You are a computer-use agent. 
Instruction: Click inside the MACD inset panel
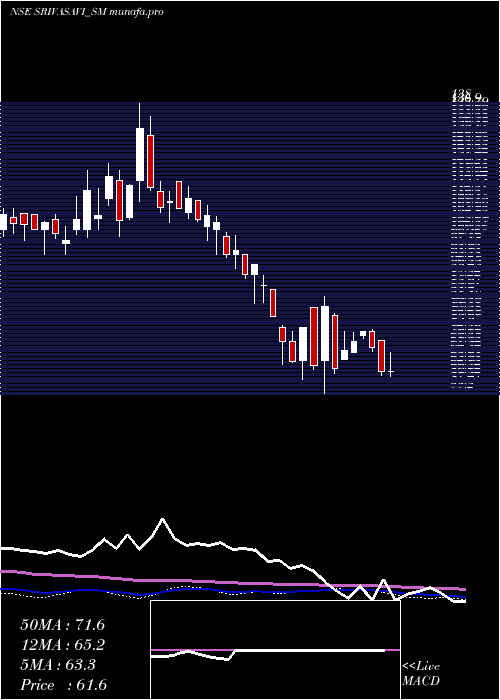(275, 650)
